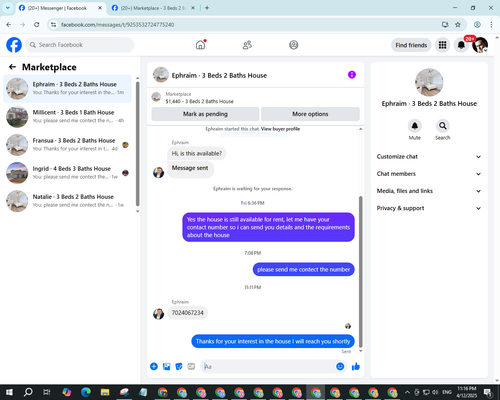
Task: Show hidden system tray icons chevron
Action: coord(407,392)
